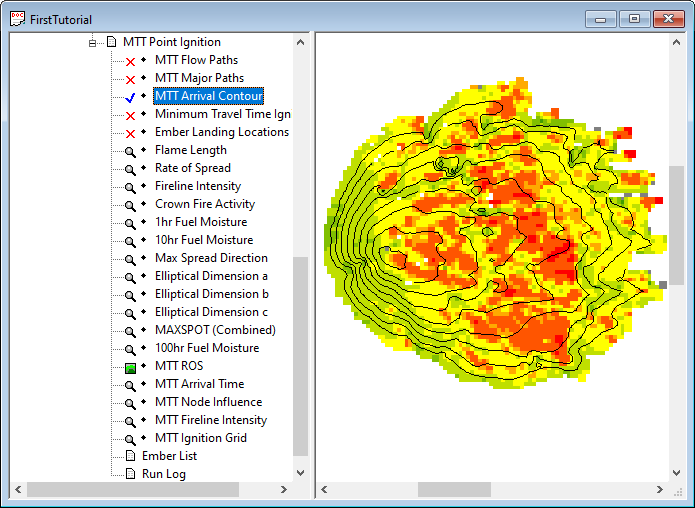The height and width of the screenshot is (508, 695).
Task: Click the FirstTutorial window title bar icon
Action: pos(17,18)
